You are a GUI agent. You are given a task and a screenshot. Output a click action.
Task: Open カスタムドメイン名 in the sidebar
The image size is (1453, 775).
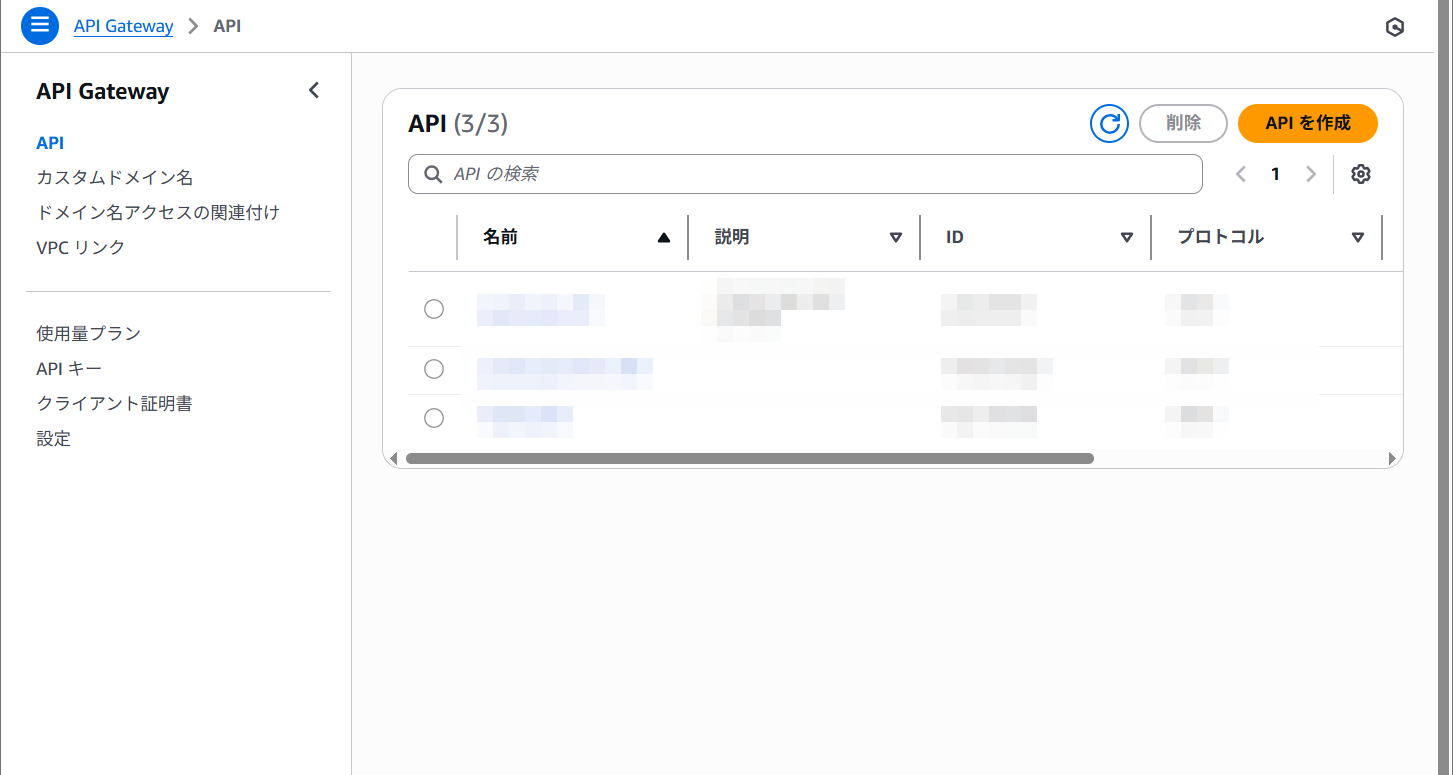tap(114, 178)
